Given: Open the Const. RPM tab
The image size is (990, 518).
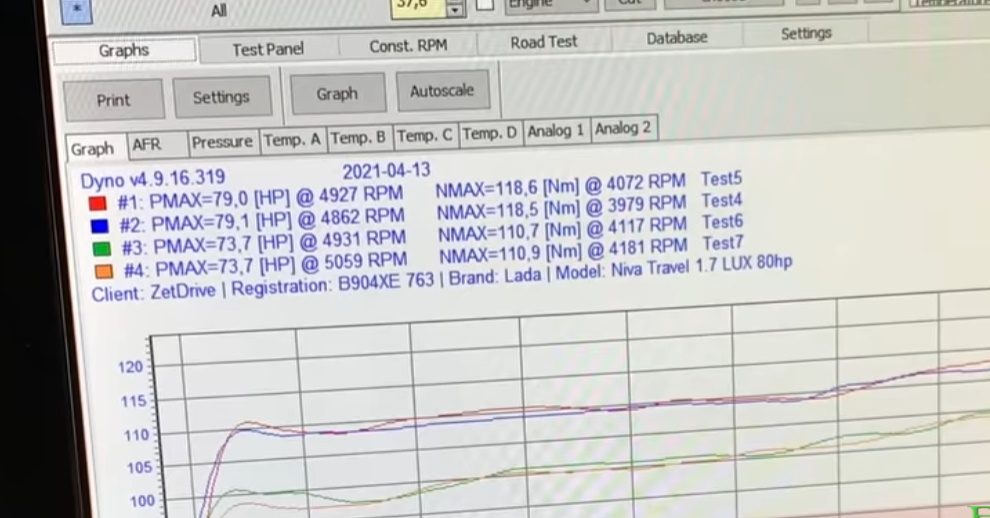Looking at the screenshot, I should pos(406,46).
